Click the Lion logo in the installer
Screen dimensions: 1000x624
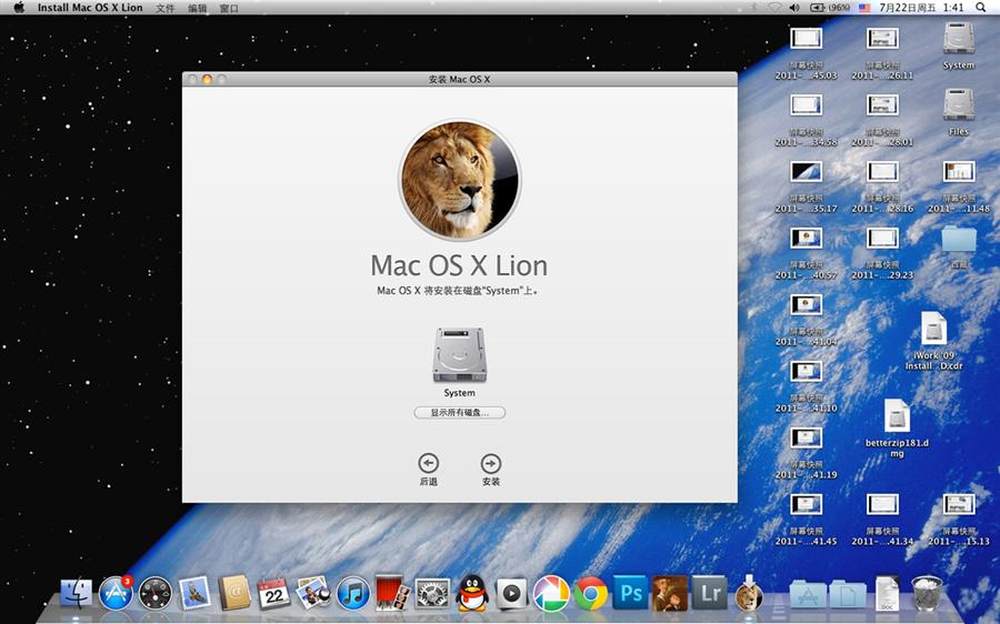click(x=459, y=180)
